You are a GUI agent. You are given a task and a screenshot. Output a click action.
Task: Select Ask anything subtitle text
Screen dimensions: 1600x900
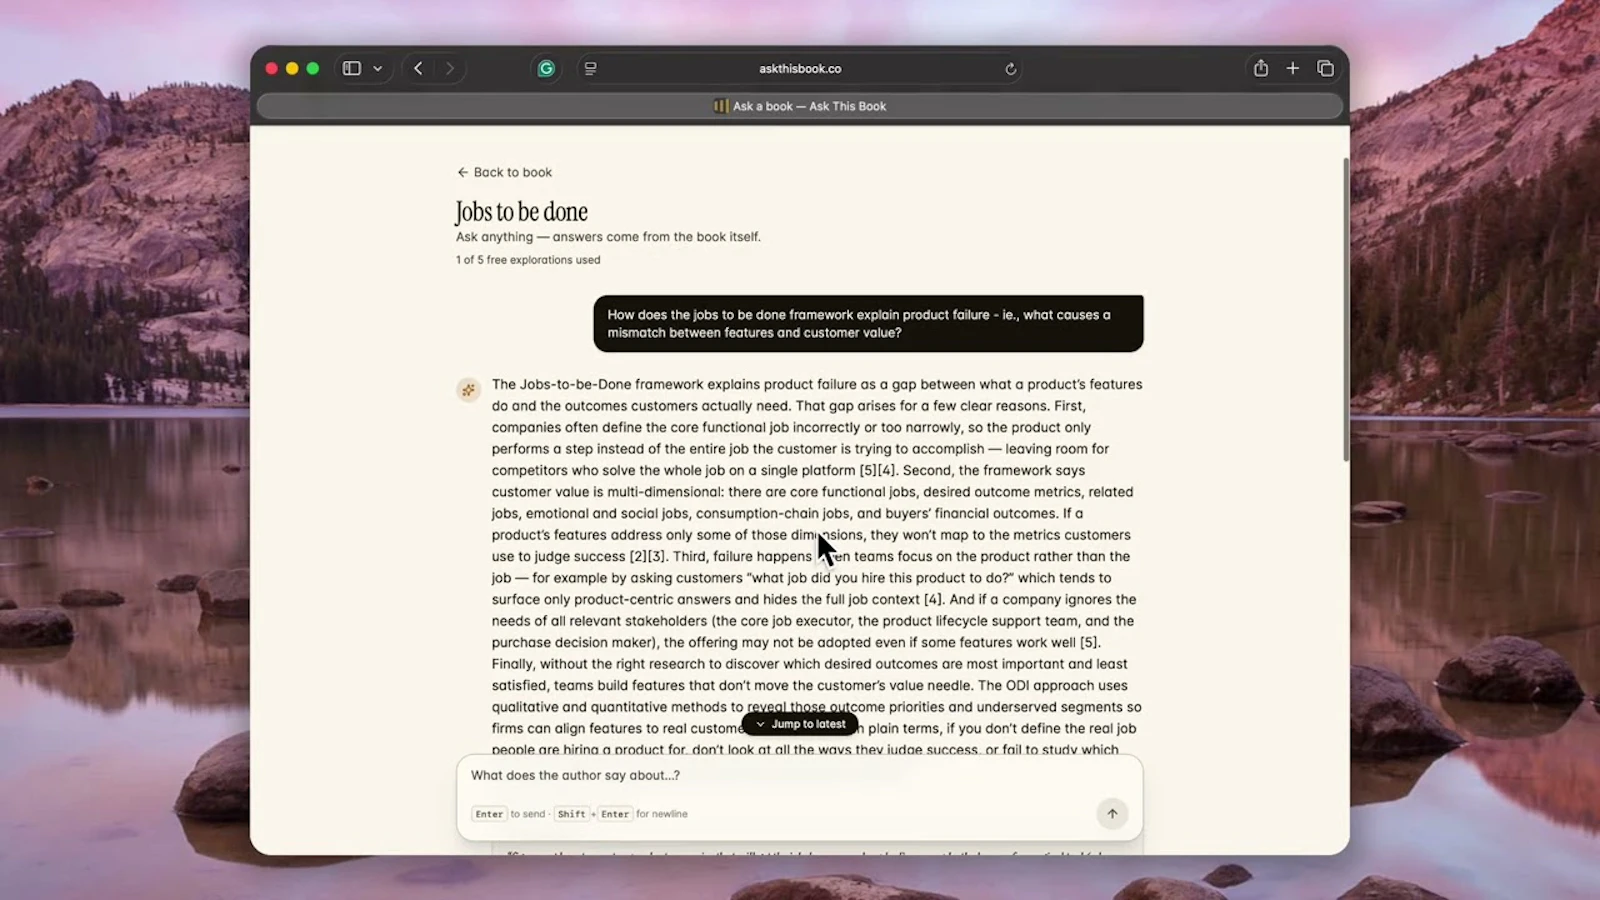click(x=608, y=237)
